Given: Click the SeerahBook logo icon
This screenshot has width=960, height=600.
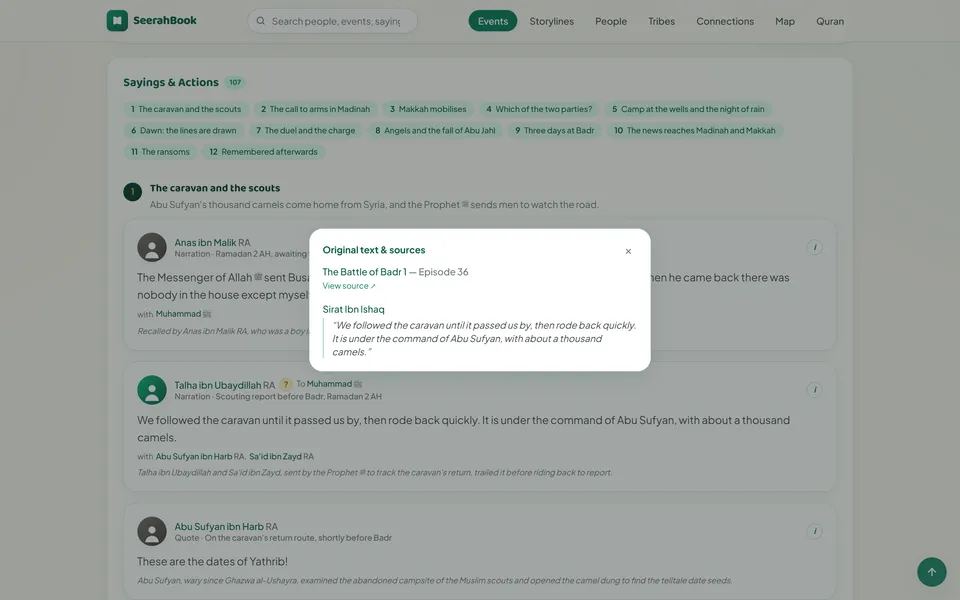Looking at the screenshot, I should pos(117,21).
